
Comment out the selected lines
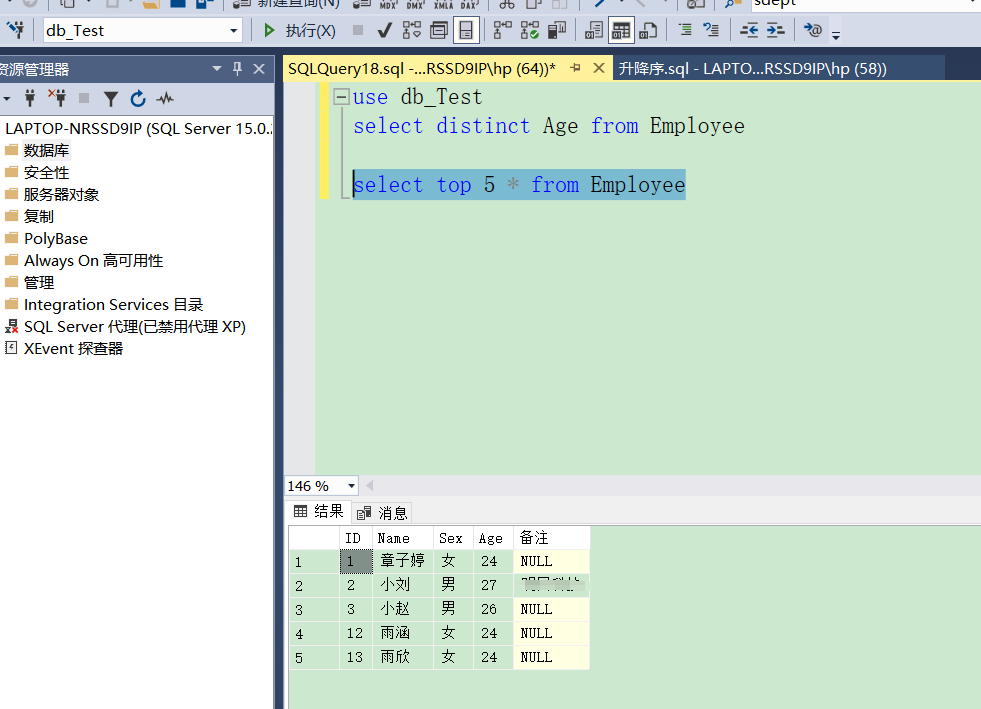[x=686, y=30]
